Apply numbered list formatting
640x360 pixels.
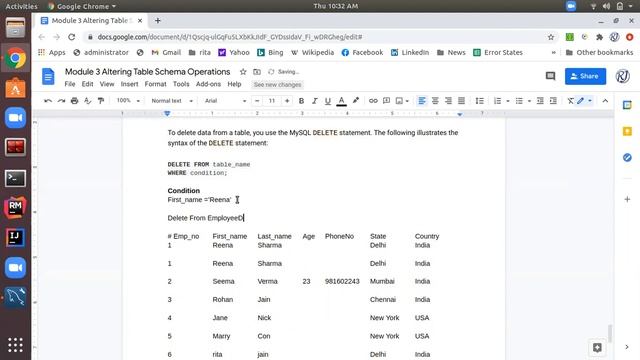(x=497, y=101)
